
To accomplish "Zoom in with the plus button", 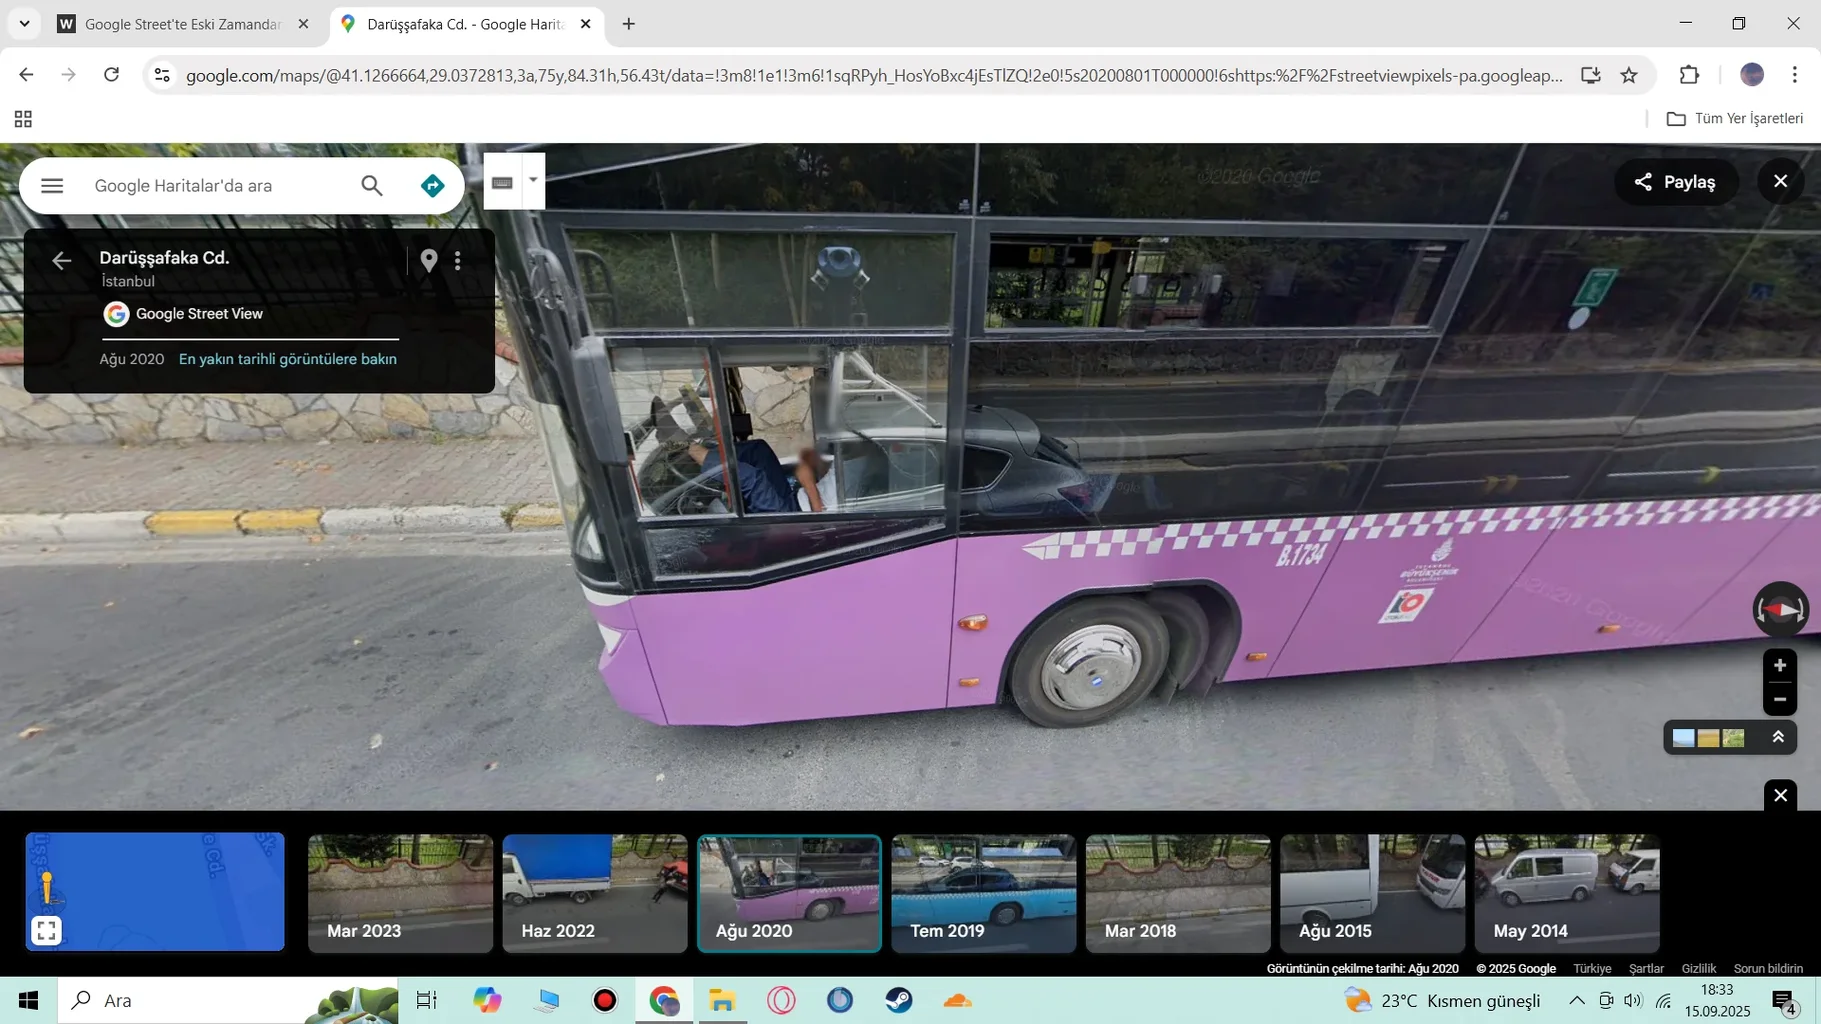I will (x=1779, y=665).
